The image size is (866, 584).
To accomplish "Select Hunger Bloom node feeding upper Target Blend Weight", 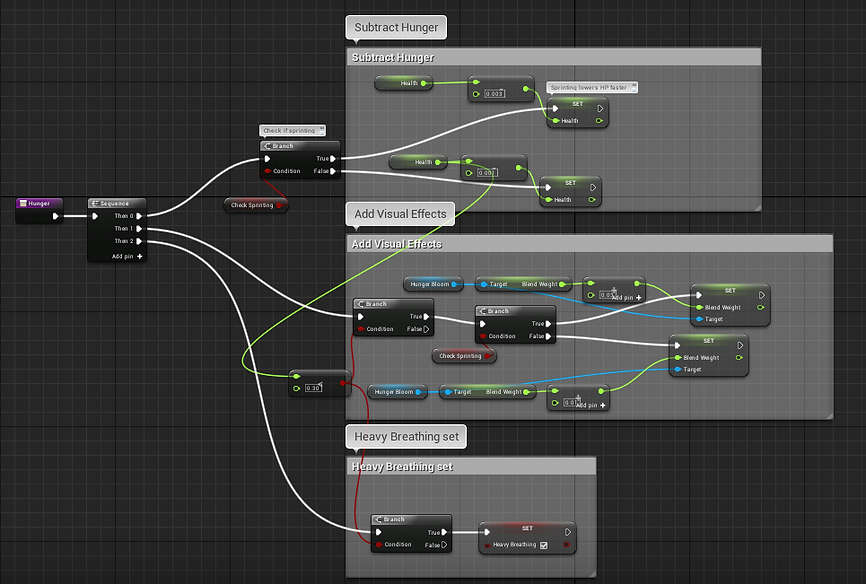I will 433,285.
